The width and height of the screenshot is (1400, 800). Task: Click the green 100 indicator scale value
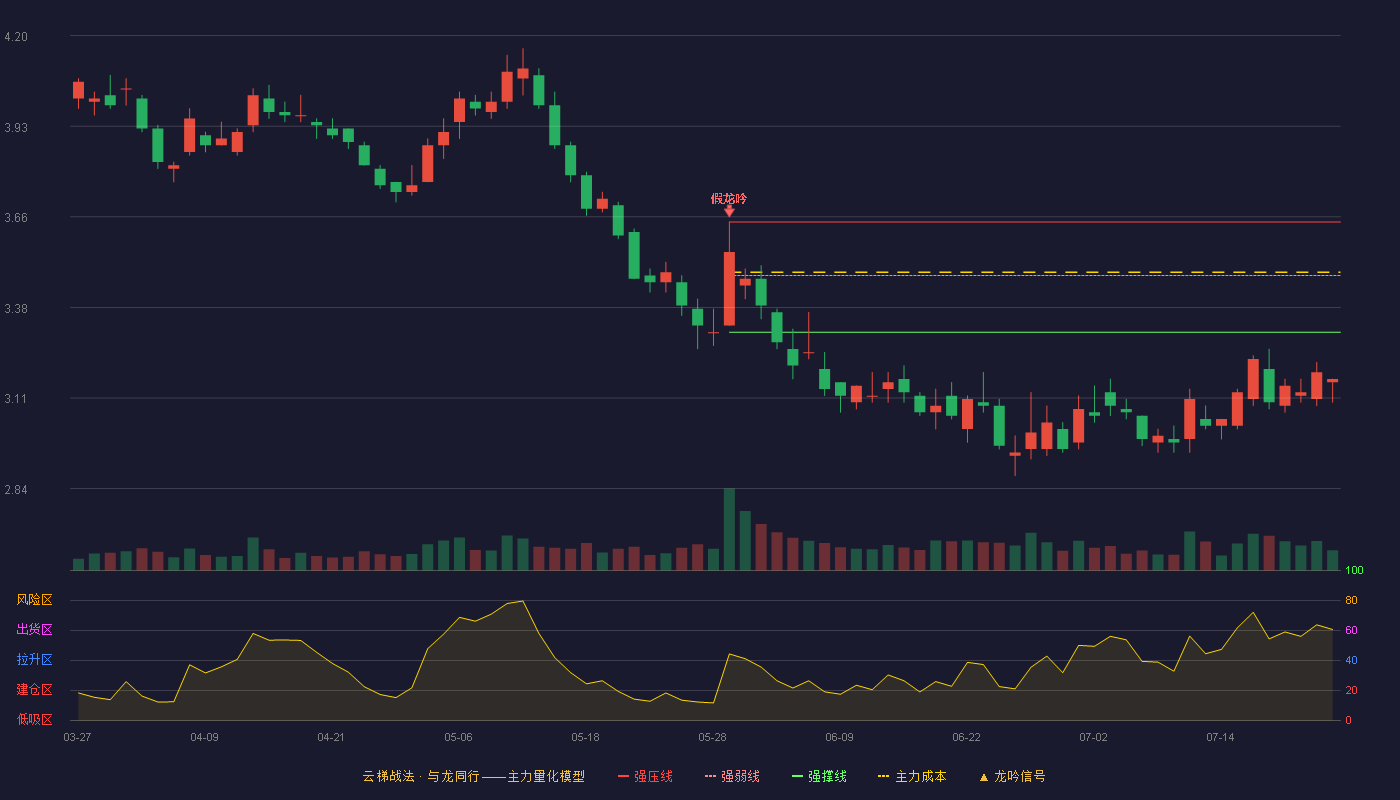click(1355, 571)
